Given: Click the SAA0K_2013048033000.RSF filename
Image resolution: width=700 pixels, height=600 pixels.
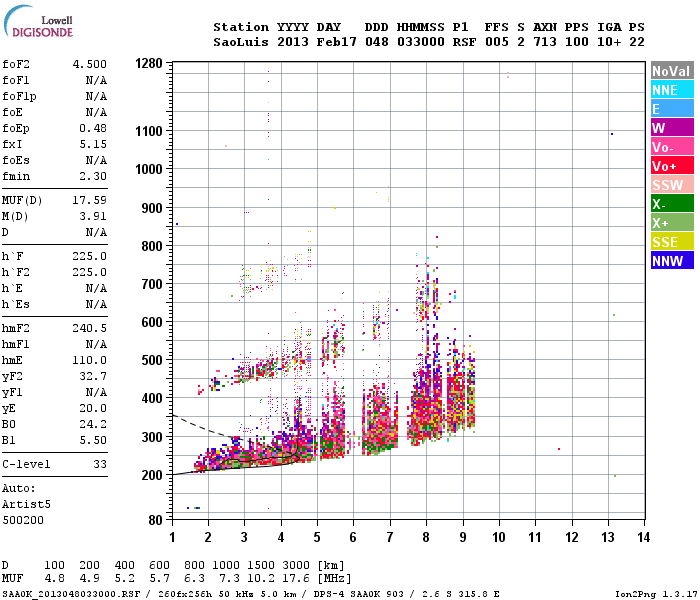Looking at the screenshot, I should (x=71, y=594).
